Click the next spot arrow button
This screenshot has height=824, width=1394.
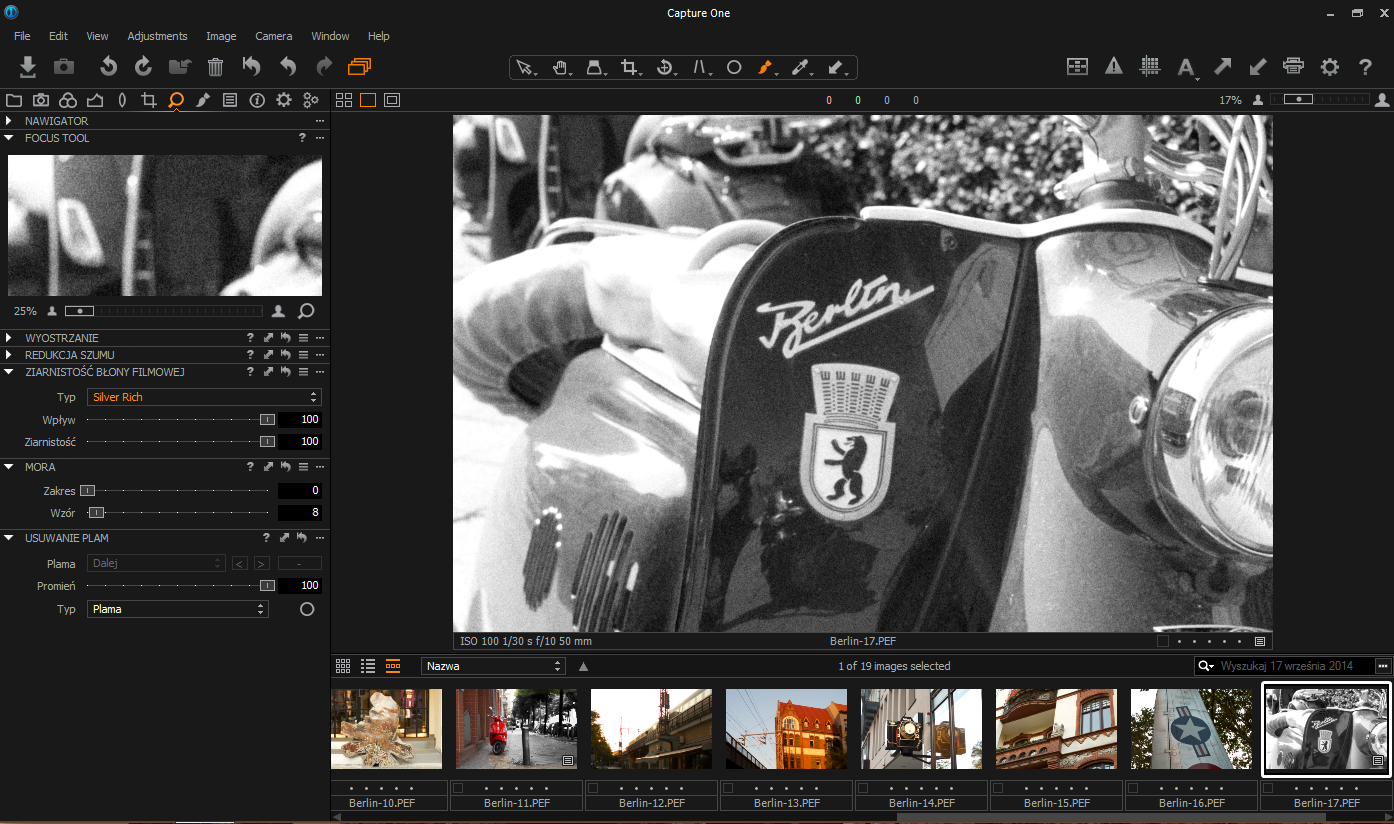pyautogui.click(x=261, y=564)
